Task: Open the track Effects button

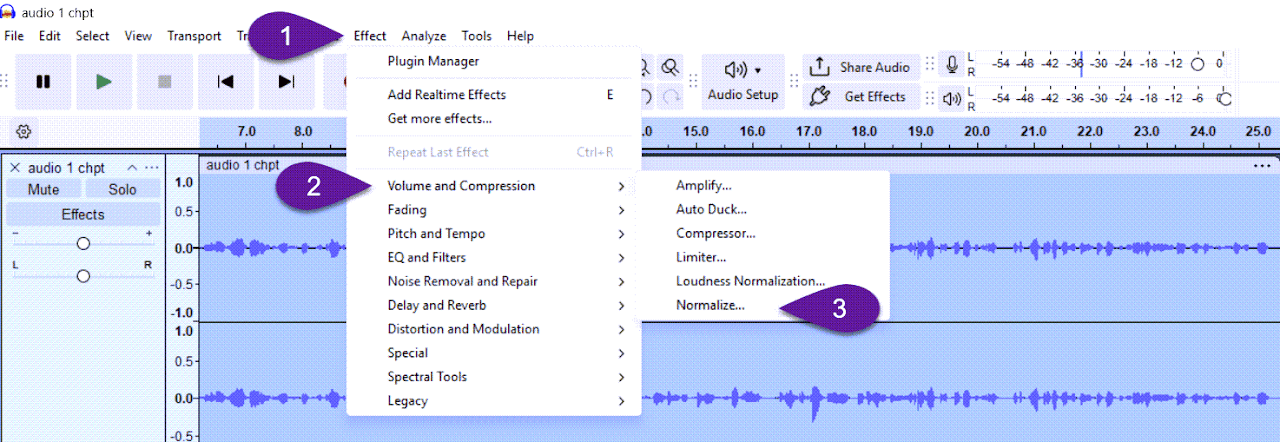Action: pyautogui.click(x=83, y=214)
